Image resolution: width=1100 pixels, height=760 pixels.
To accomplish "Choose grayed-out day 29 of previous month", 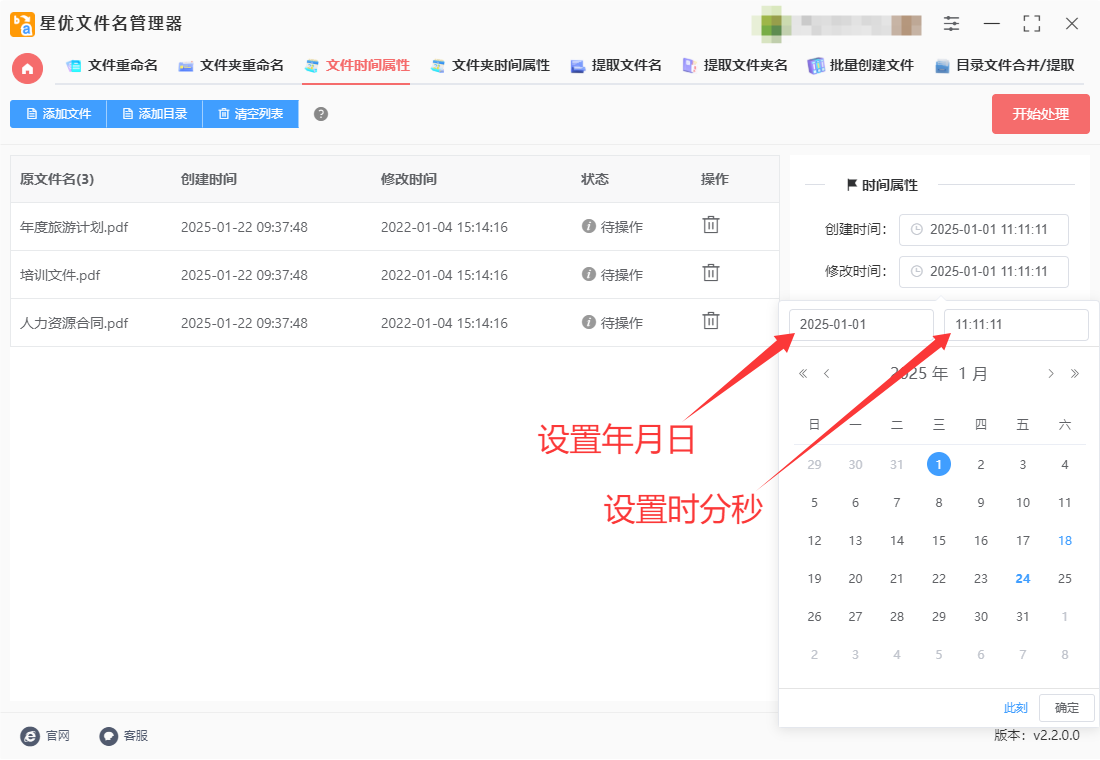I will click(x=814, y=464).
